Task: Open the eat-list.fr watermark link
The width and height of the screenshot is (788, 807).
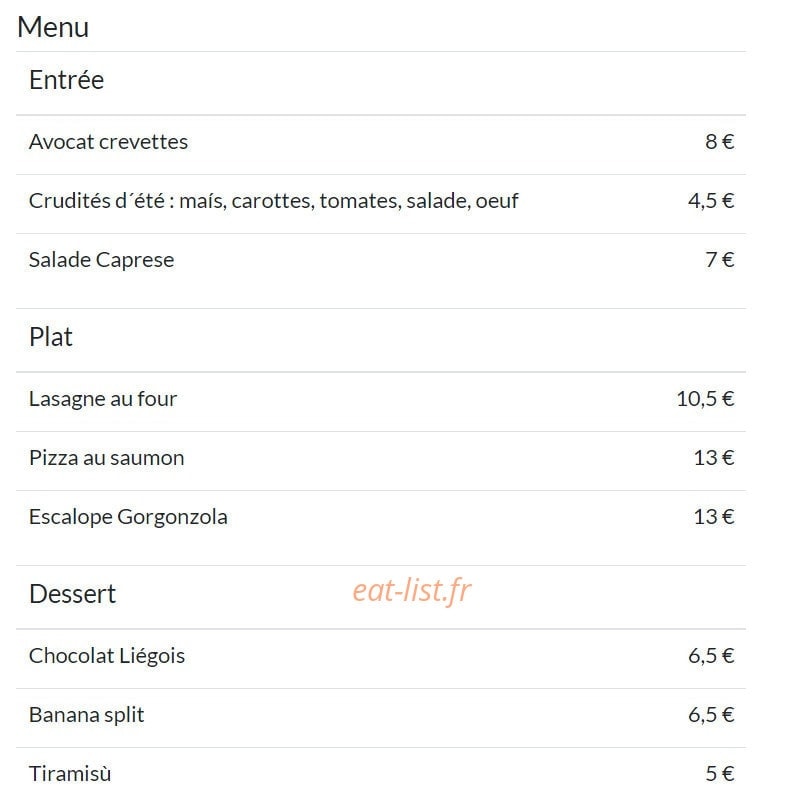Action: tap(412, 590)
